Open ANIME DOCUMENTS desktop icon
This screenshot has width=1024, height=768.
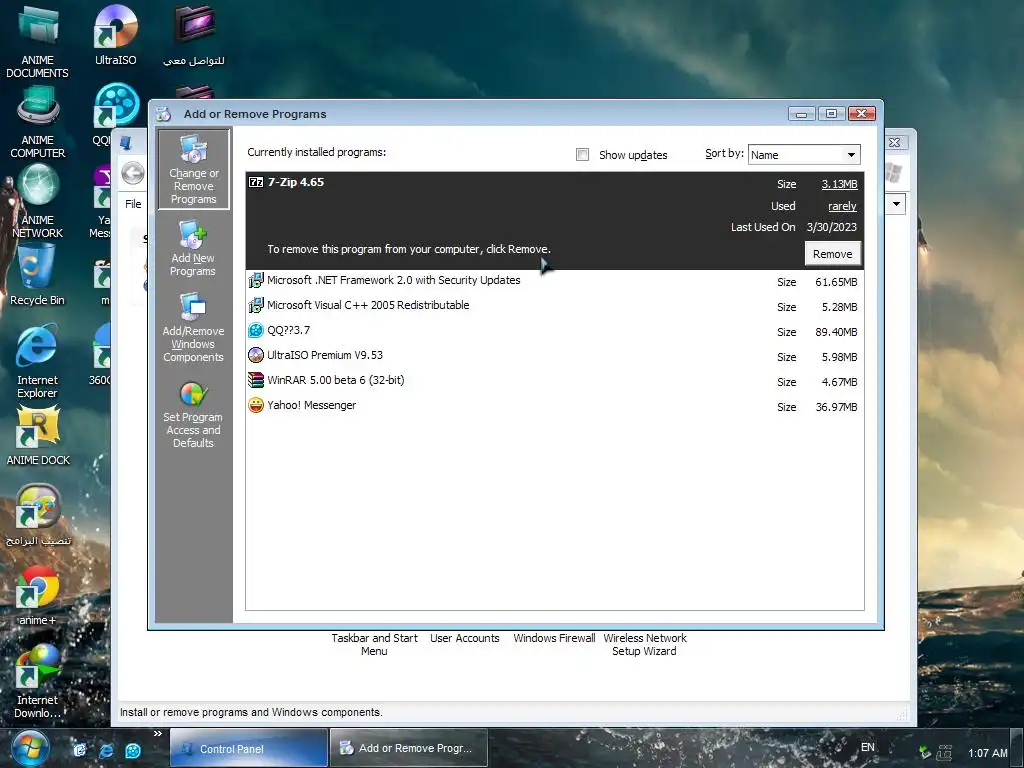pyautogui.click(x=37, y=41)
